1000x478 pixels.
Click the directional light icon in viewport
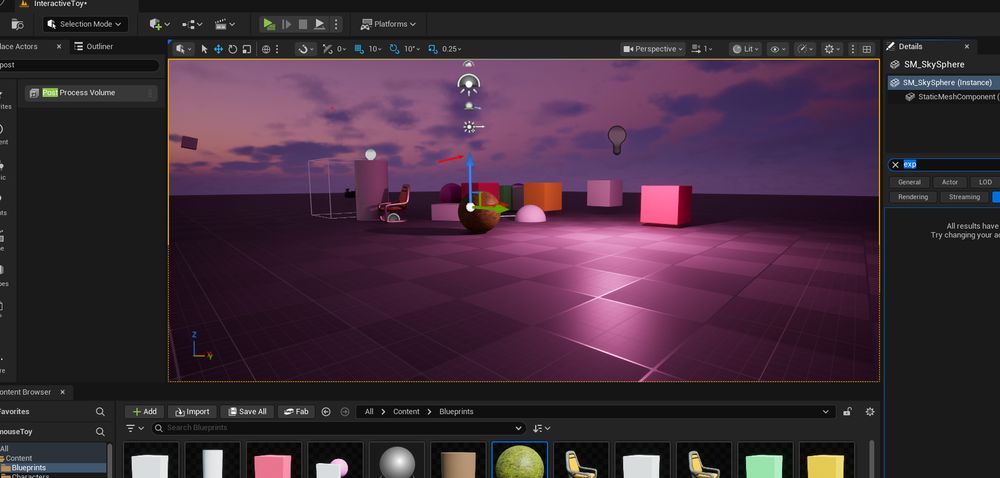(471, 127)
